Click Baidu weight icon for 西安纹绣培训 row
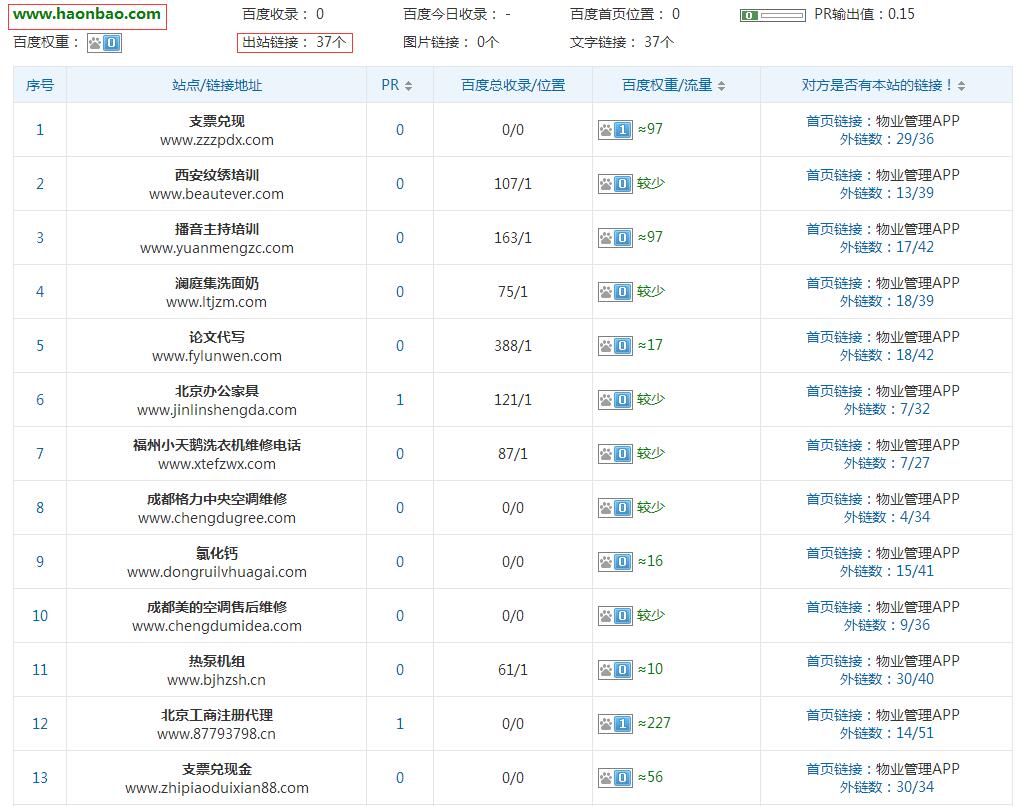Viewport: 1020px width, 806px height. click(x=615, y=184)
